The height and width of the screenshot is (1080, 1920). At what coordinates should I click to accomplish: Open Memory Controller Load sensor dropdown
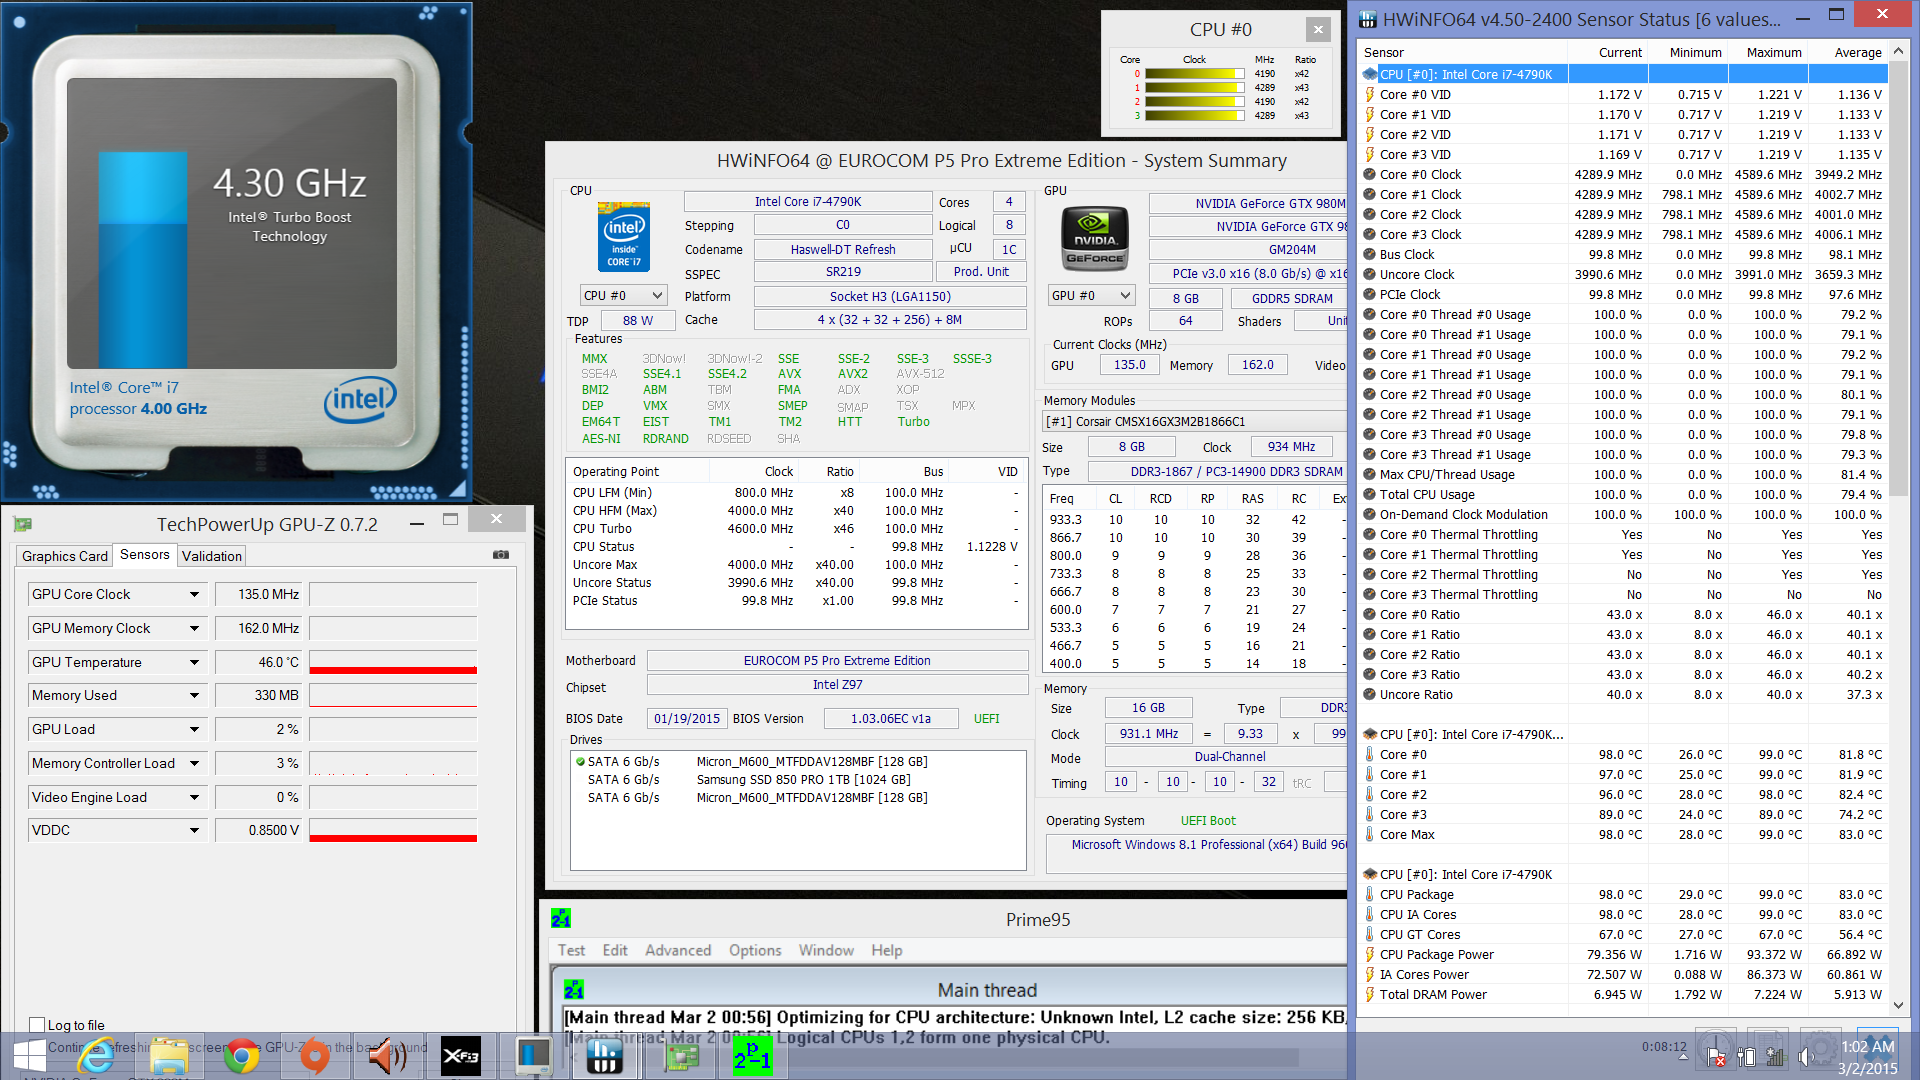click(x=194, y=763)
